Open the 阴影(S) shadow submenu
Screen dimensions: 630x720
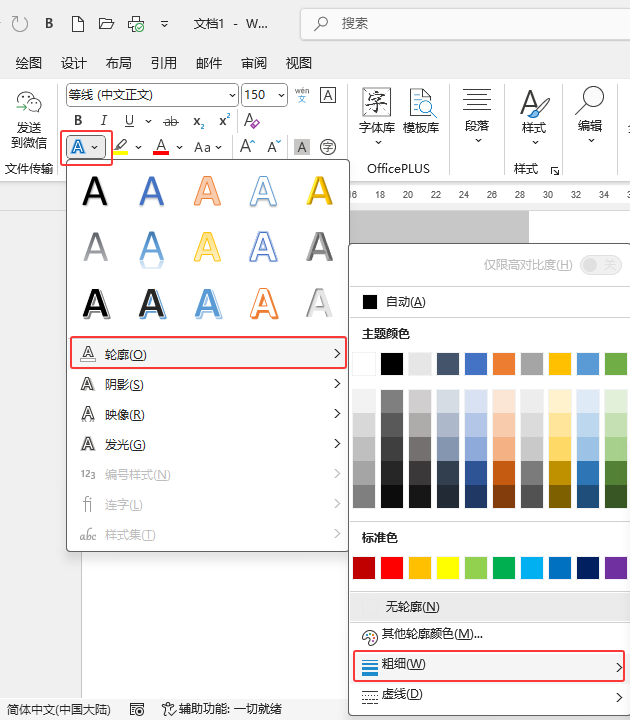point(208,384)
